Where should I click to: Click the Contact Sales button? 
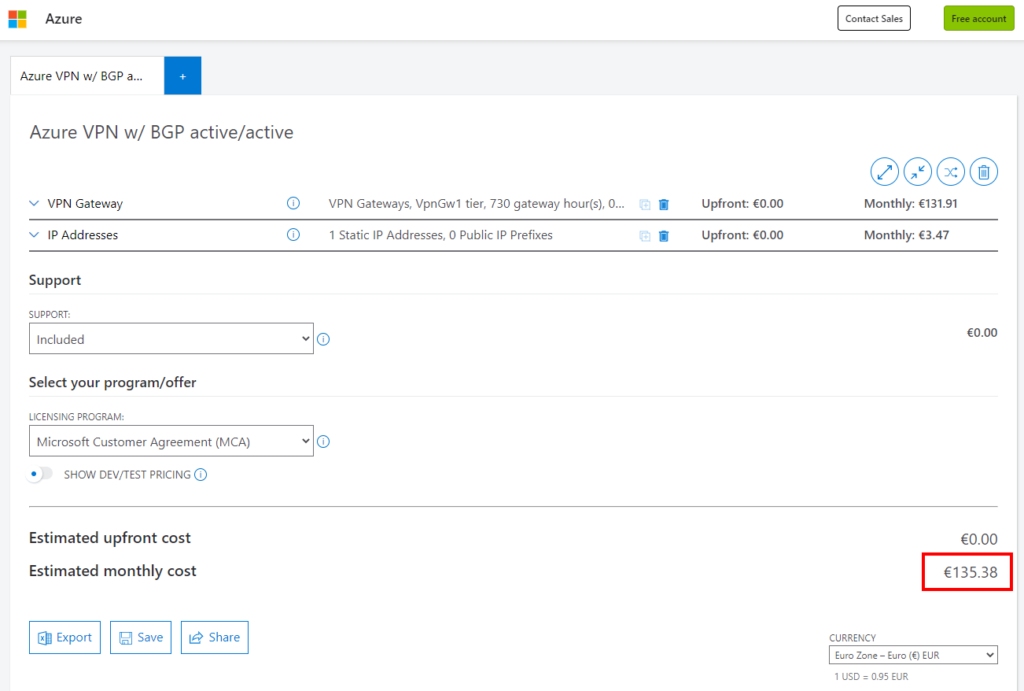tap(874, 18)
